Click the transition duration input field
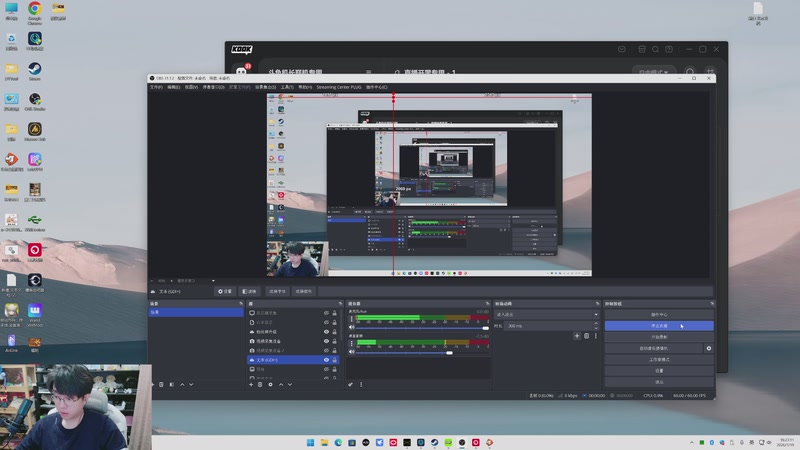Viewport: 800px width, 450px height. coord(548,326)
